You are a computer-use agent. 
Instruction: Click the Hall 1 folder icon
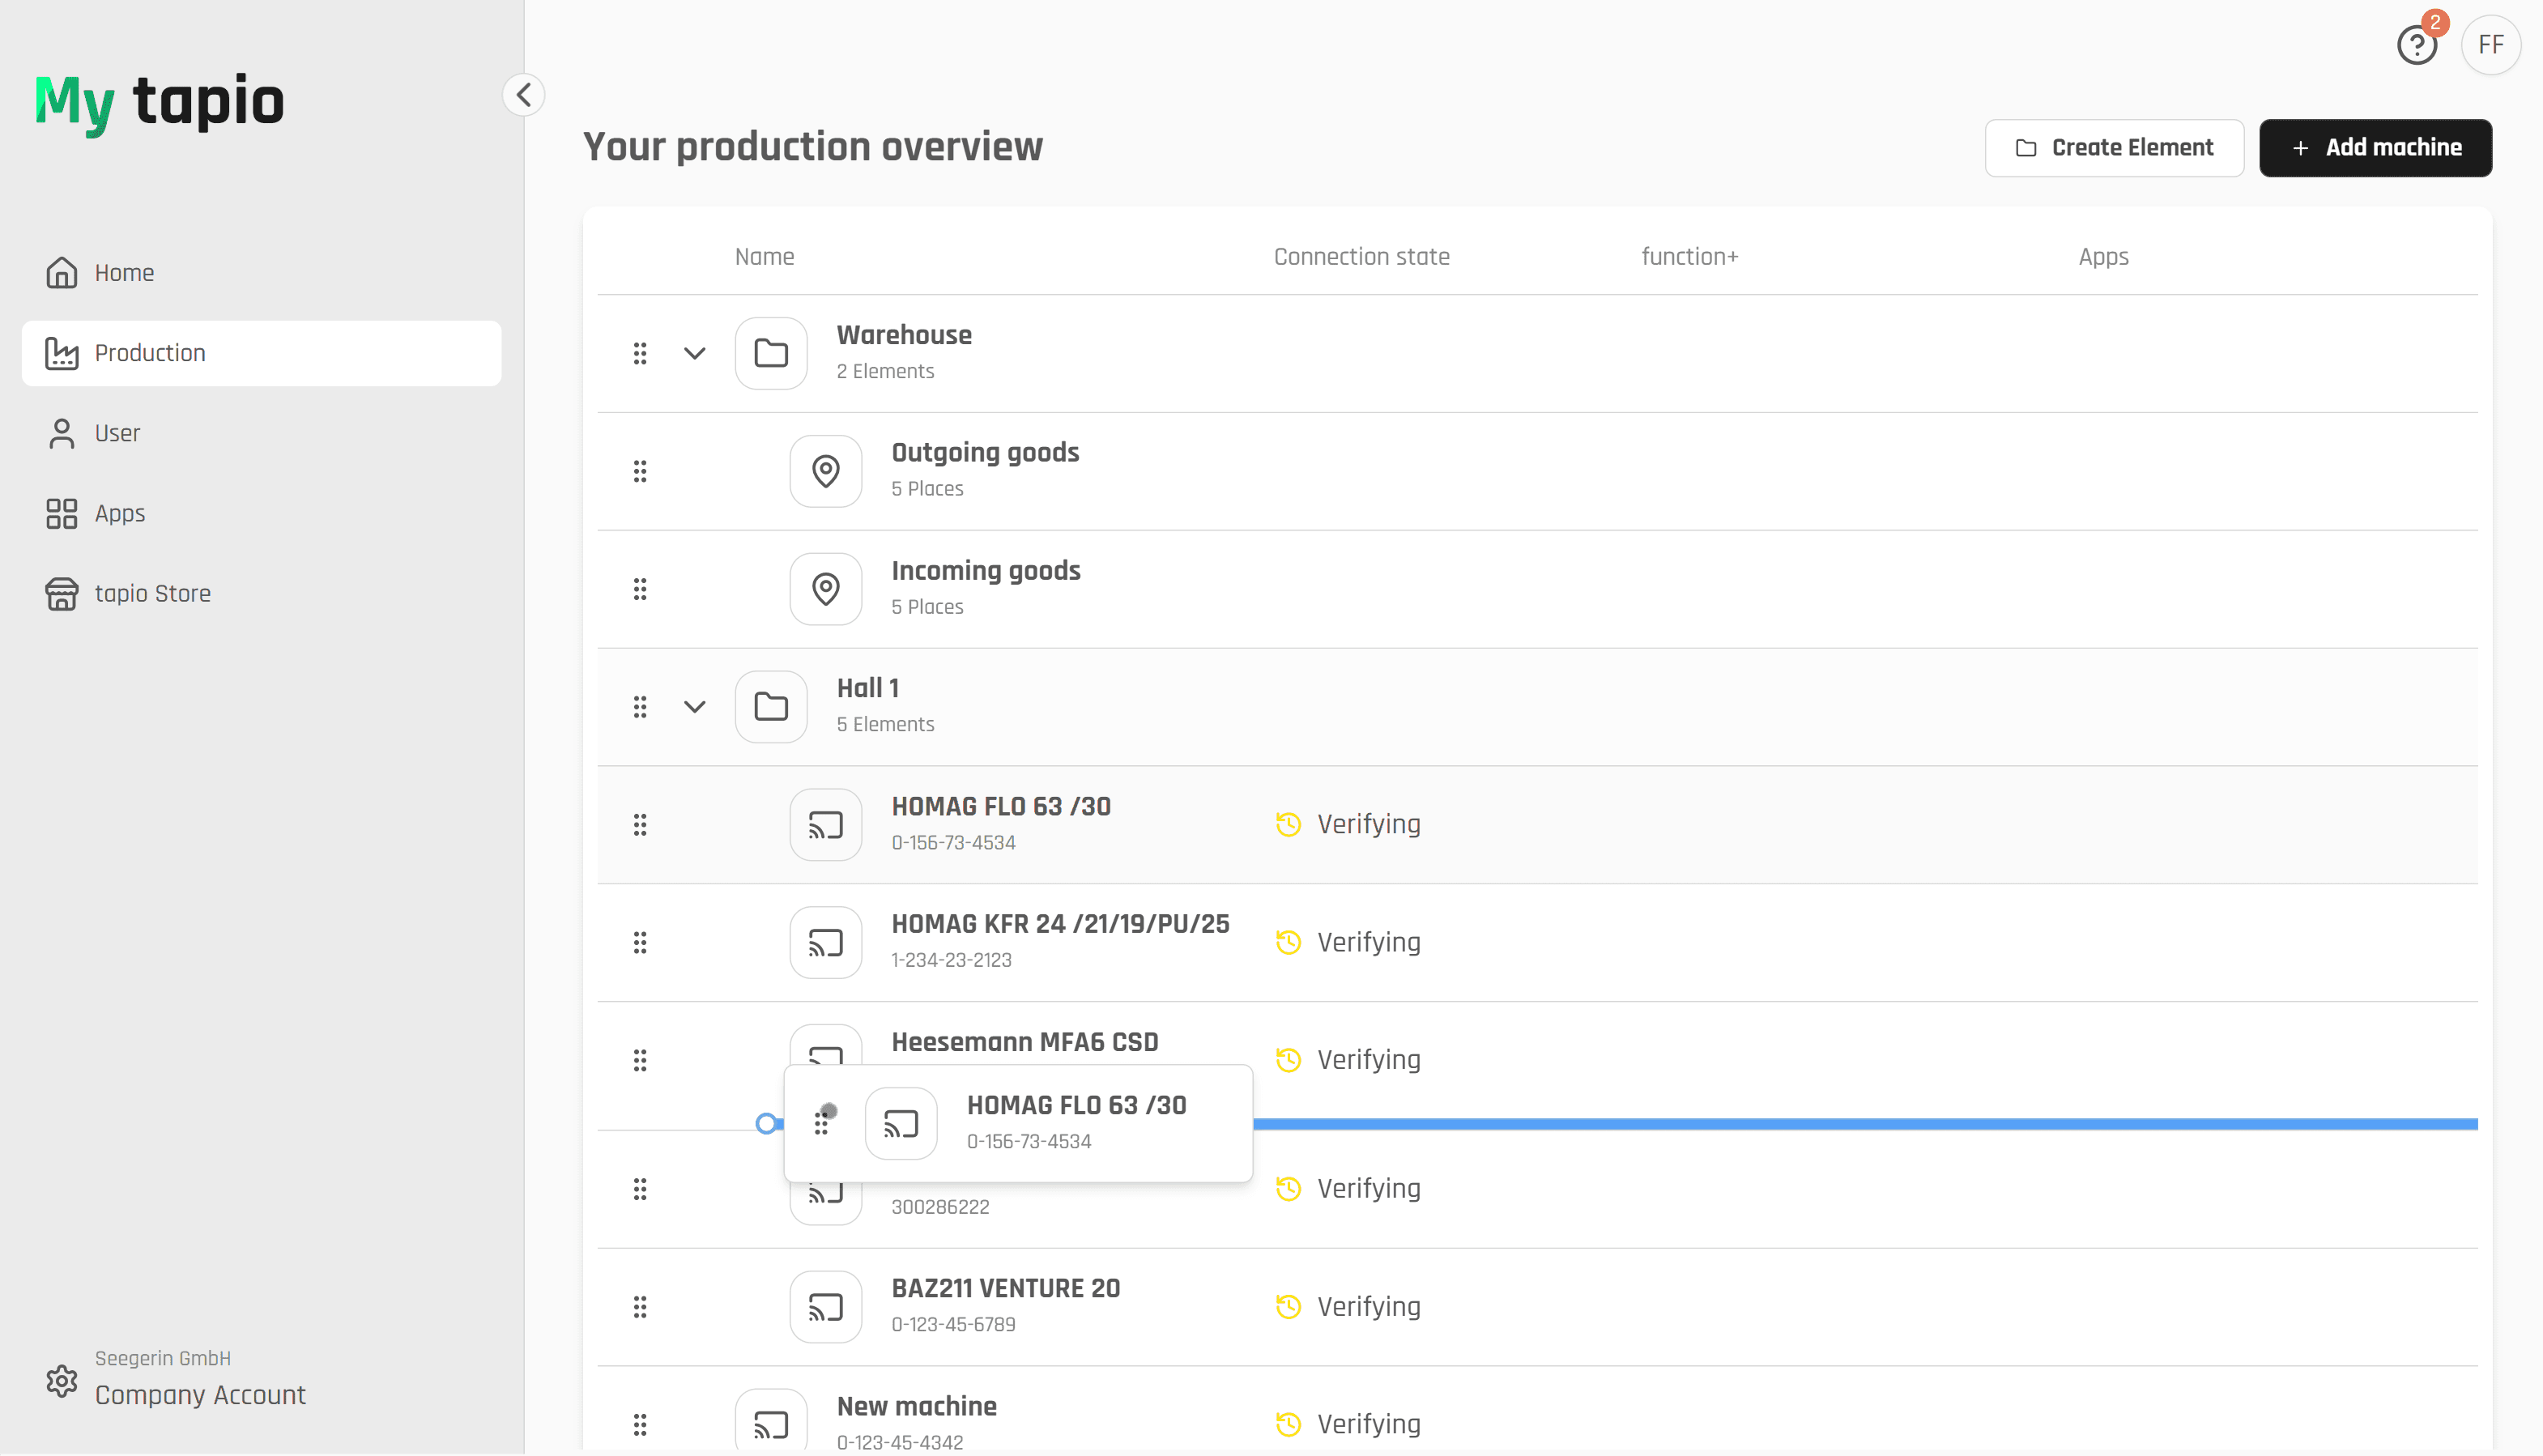click(x=770, y=707)
